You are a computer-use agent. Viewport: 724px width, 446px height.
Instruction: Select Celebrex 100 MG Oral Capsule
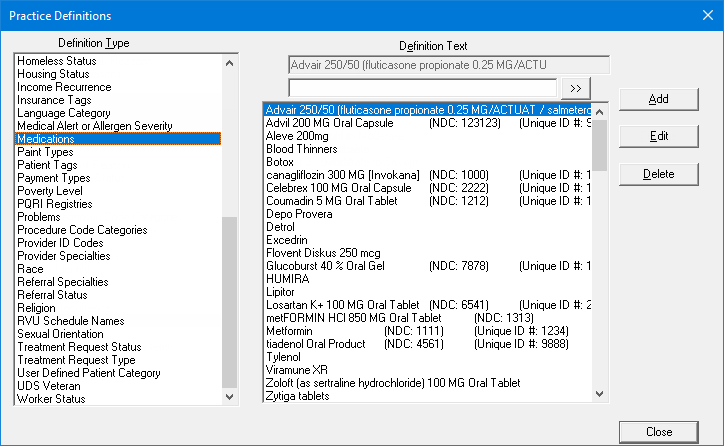pyautogui.click(x=428, y=188)
